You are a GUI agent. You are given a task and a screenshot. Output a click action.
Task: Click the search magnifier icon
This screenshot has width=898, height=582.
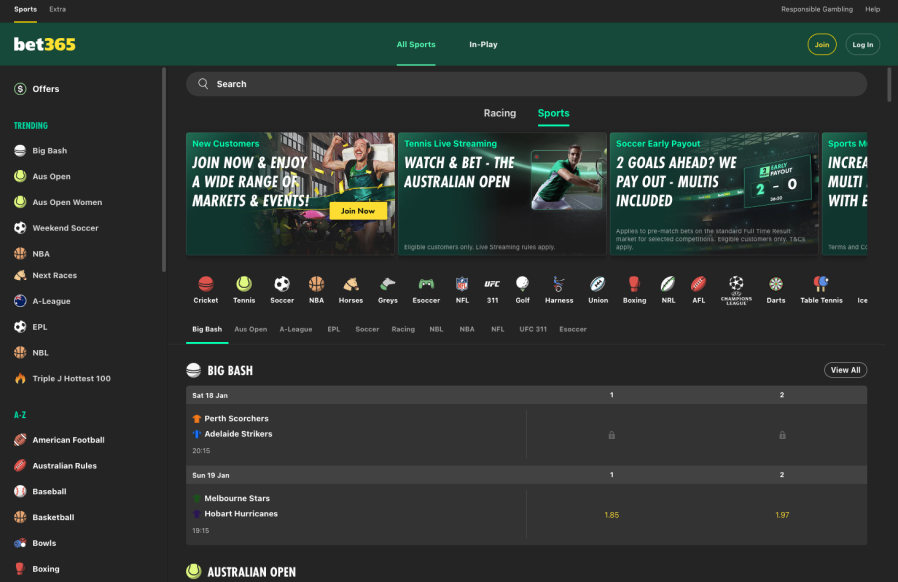coord(203,84)
